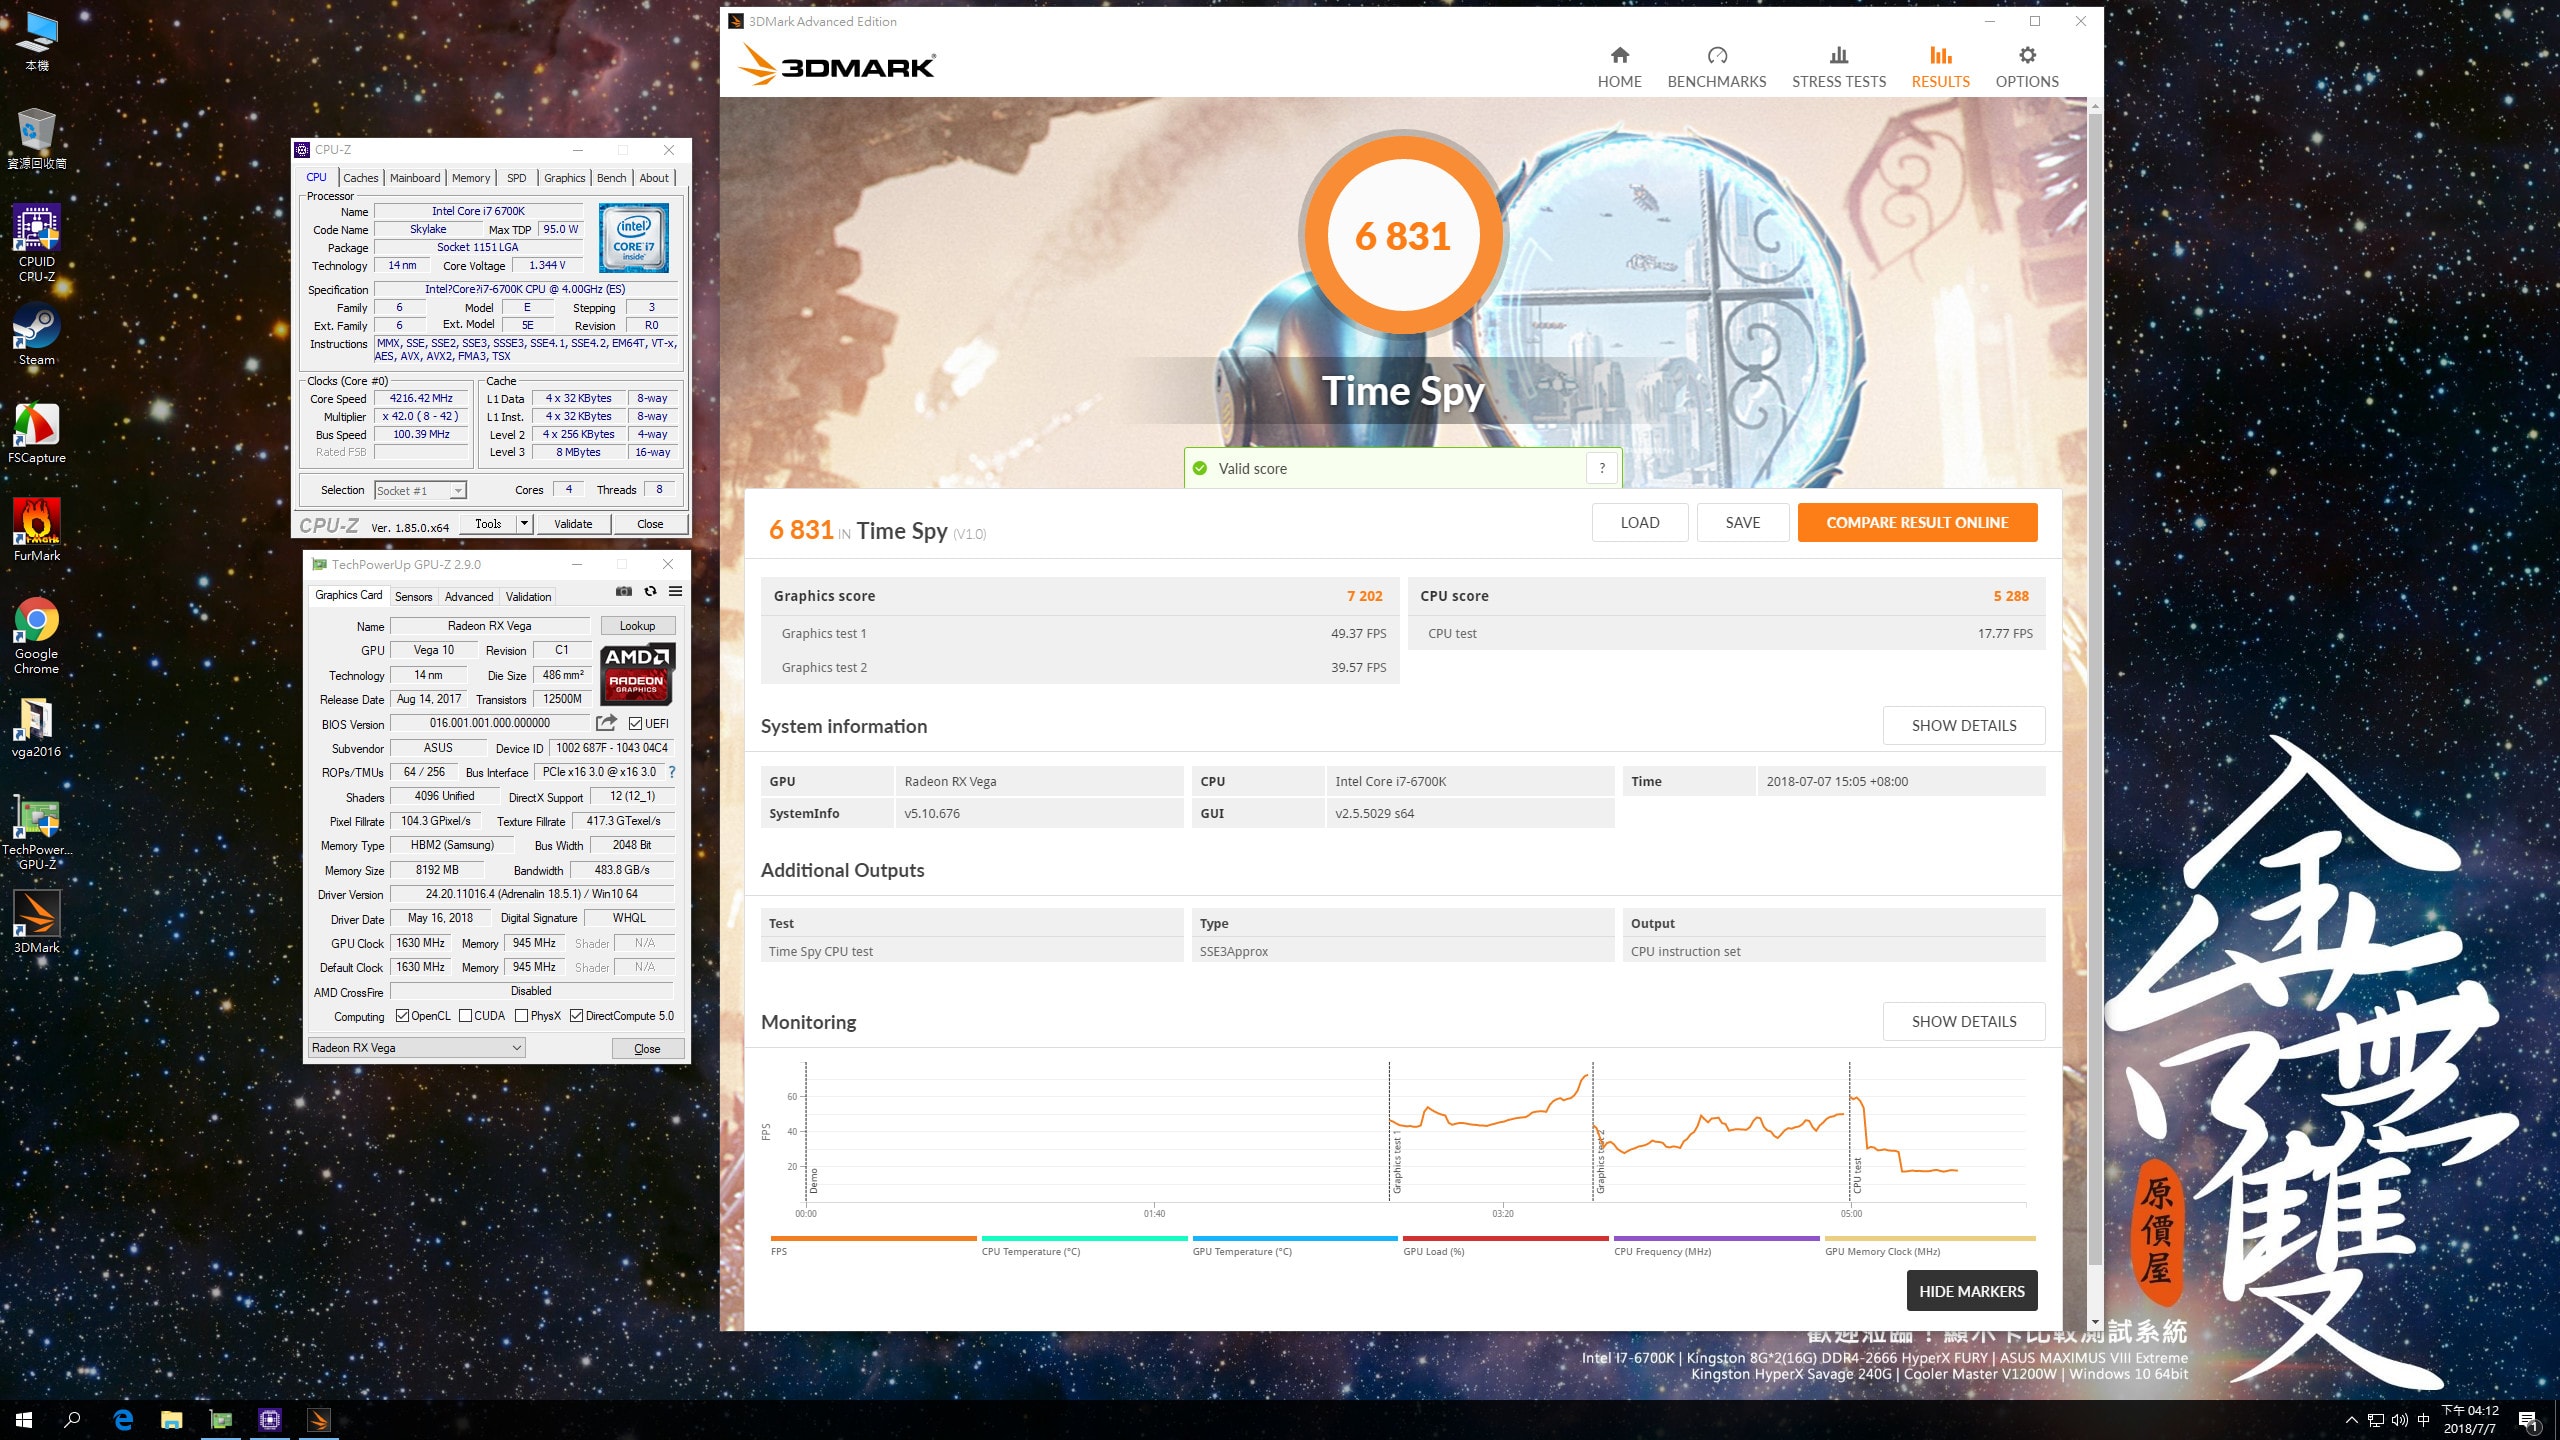The width and height of the screenshot is (2560, 1440).
Task: Open GPU-Z hamburger menu icon
Action: pos(676,591)
